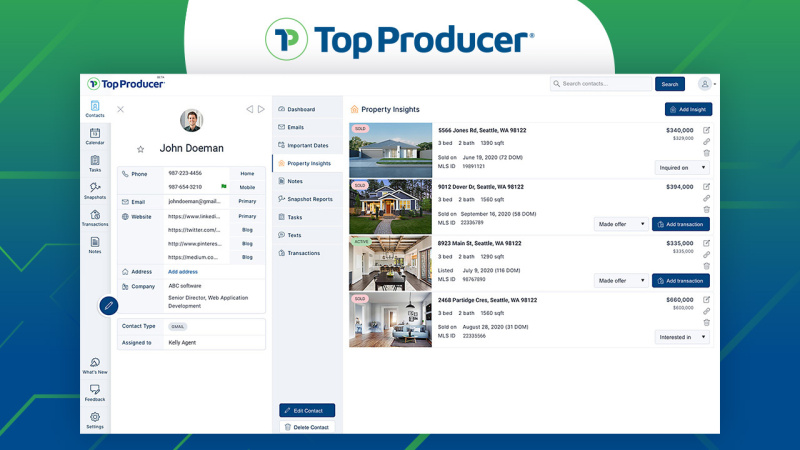Viewport: 800px width, 450px height.
Task: Open the Notes tab in contact menu
Action: pos(307,181)
